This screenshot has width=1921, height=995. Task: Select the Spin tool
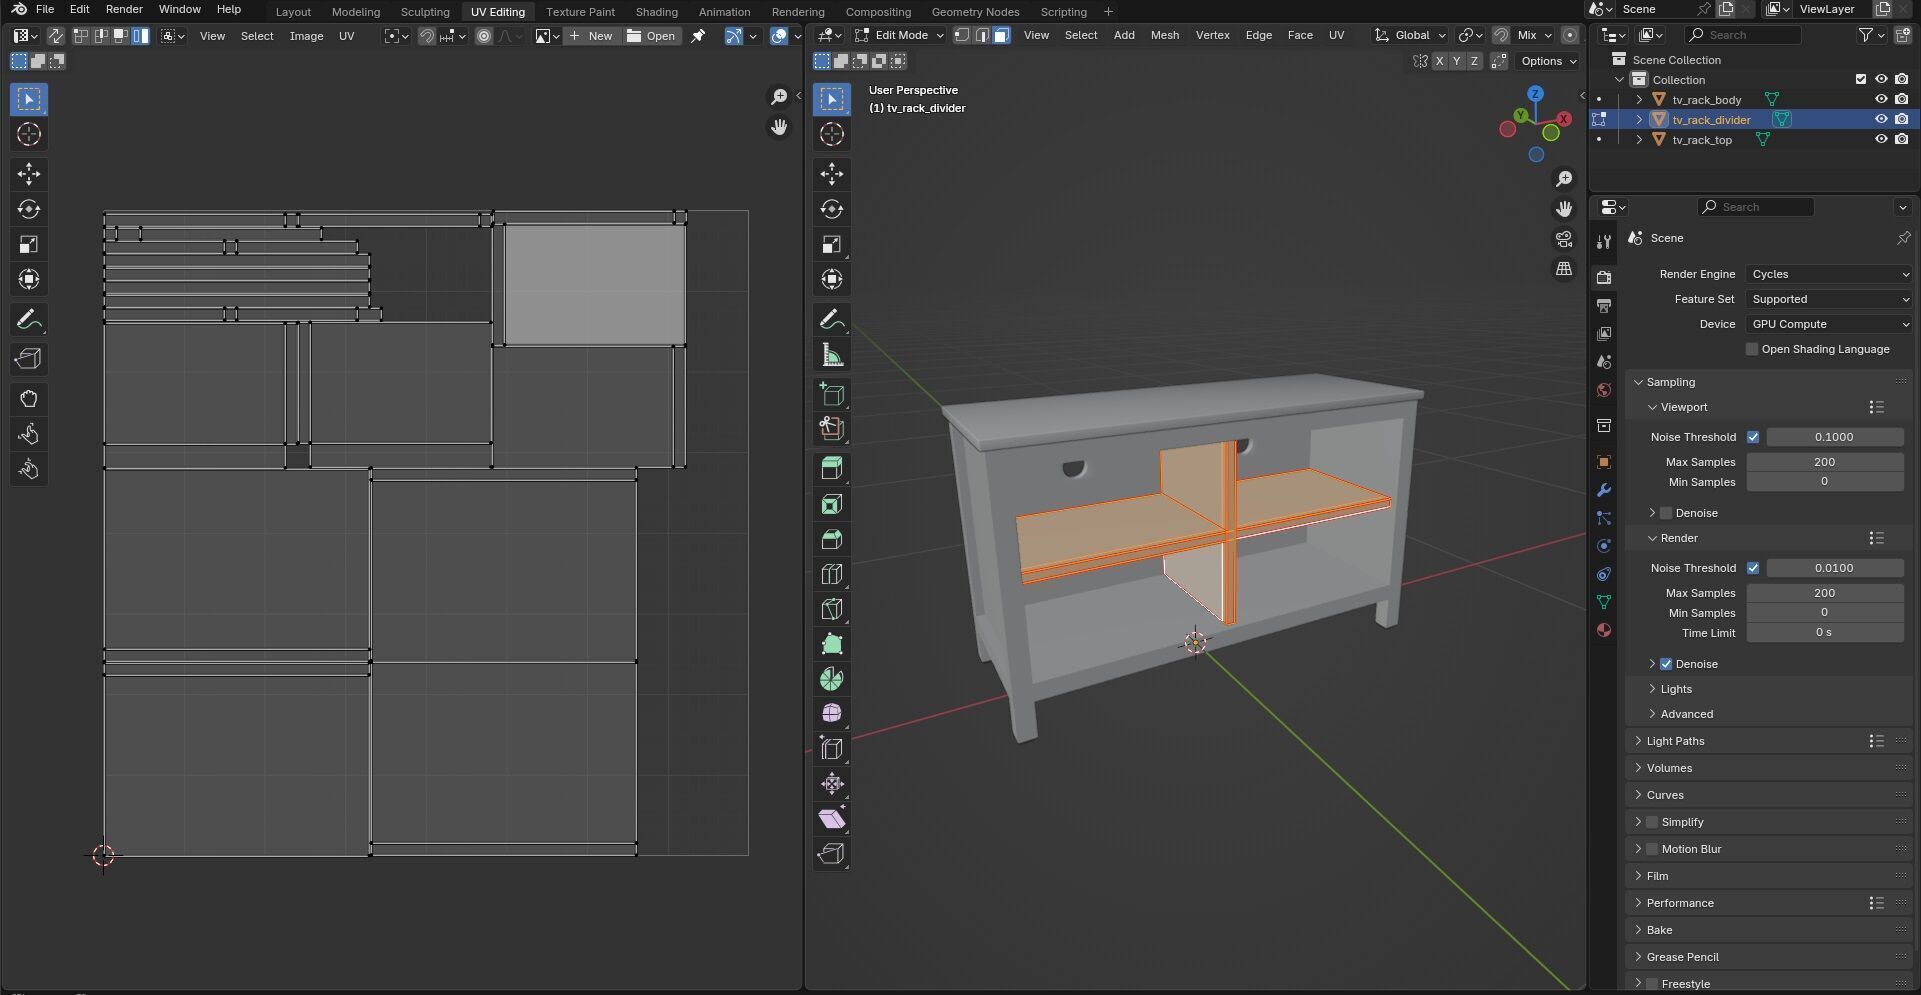[831, 679]
